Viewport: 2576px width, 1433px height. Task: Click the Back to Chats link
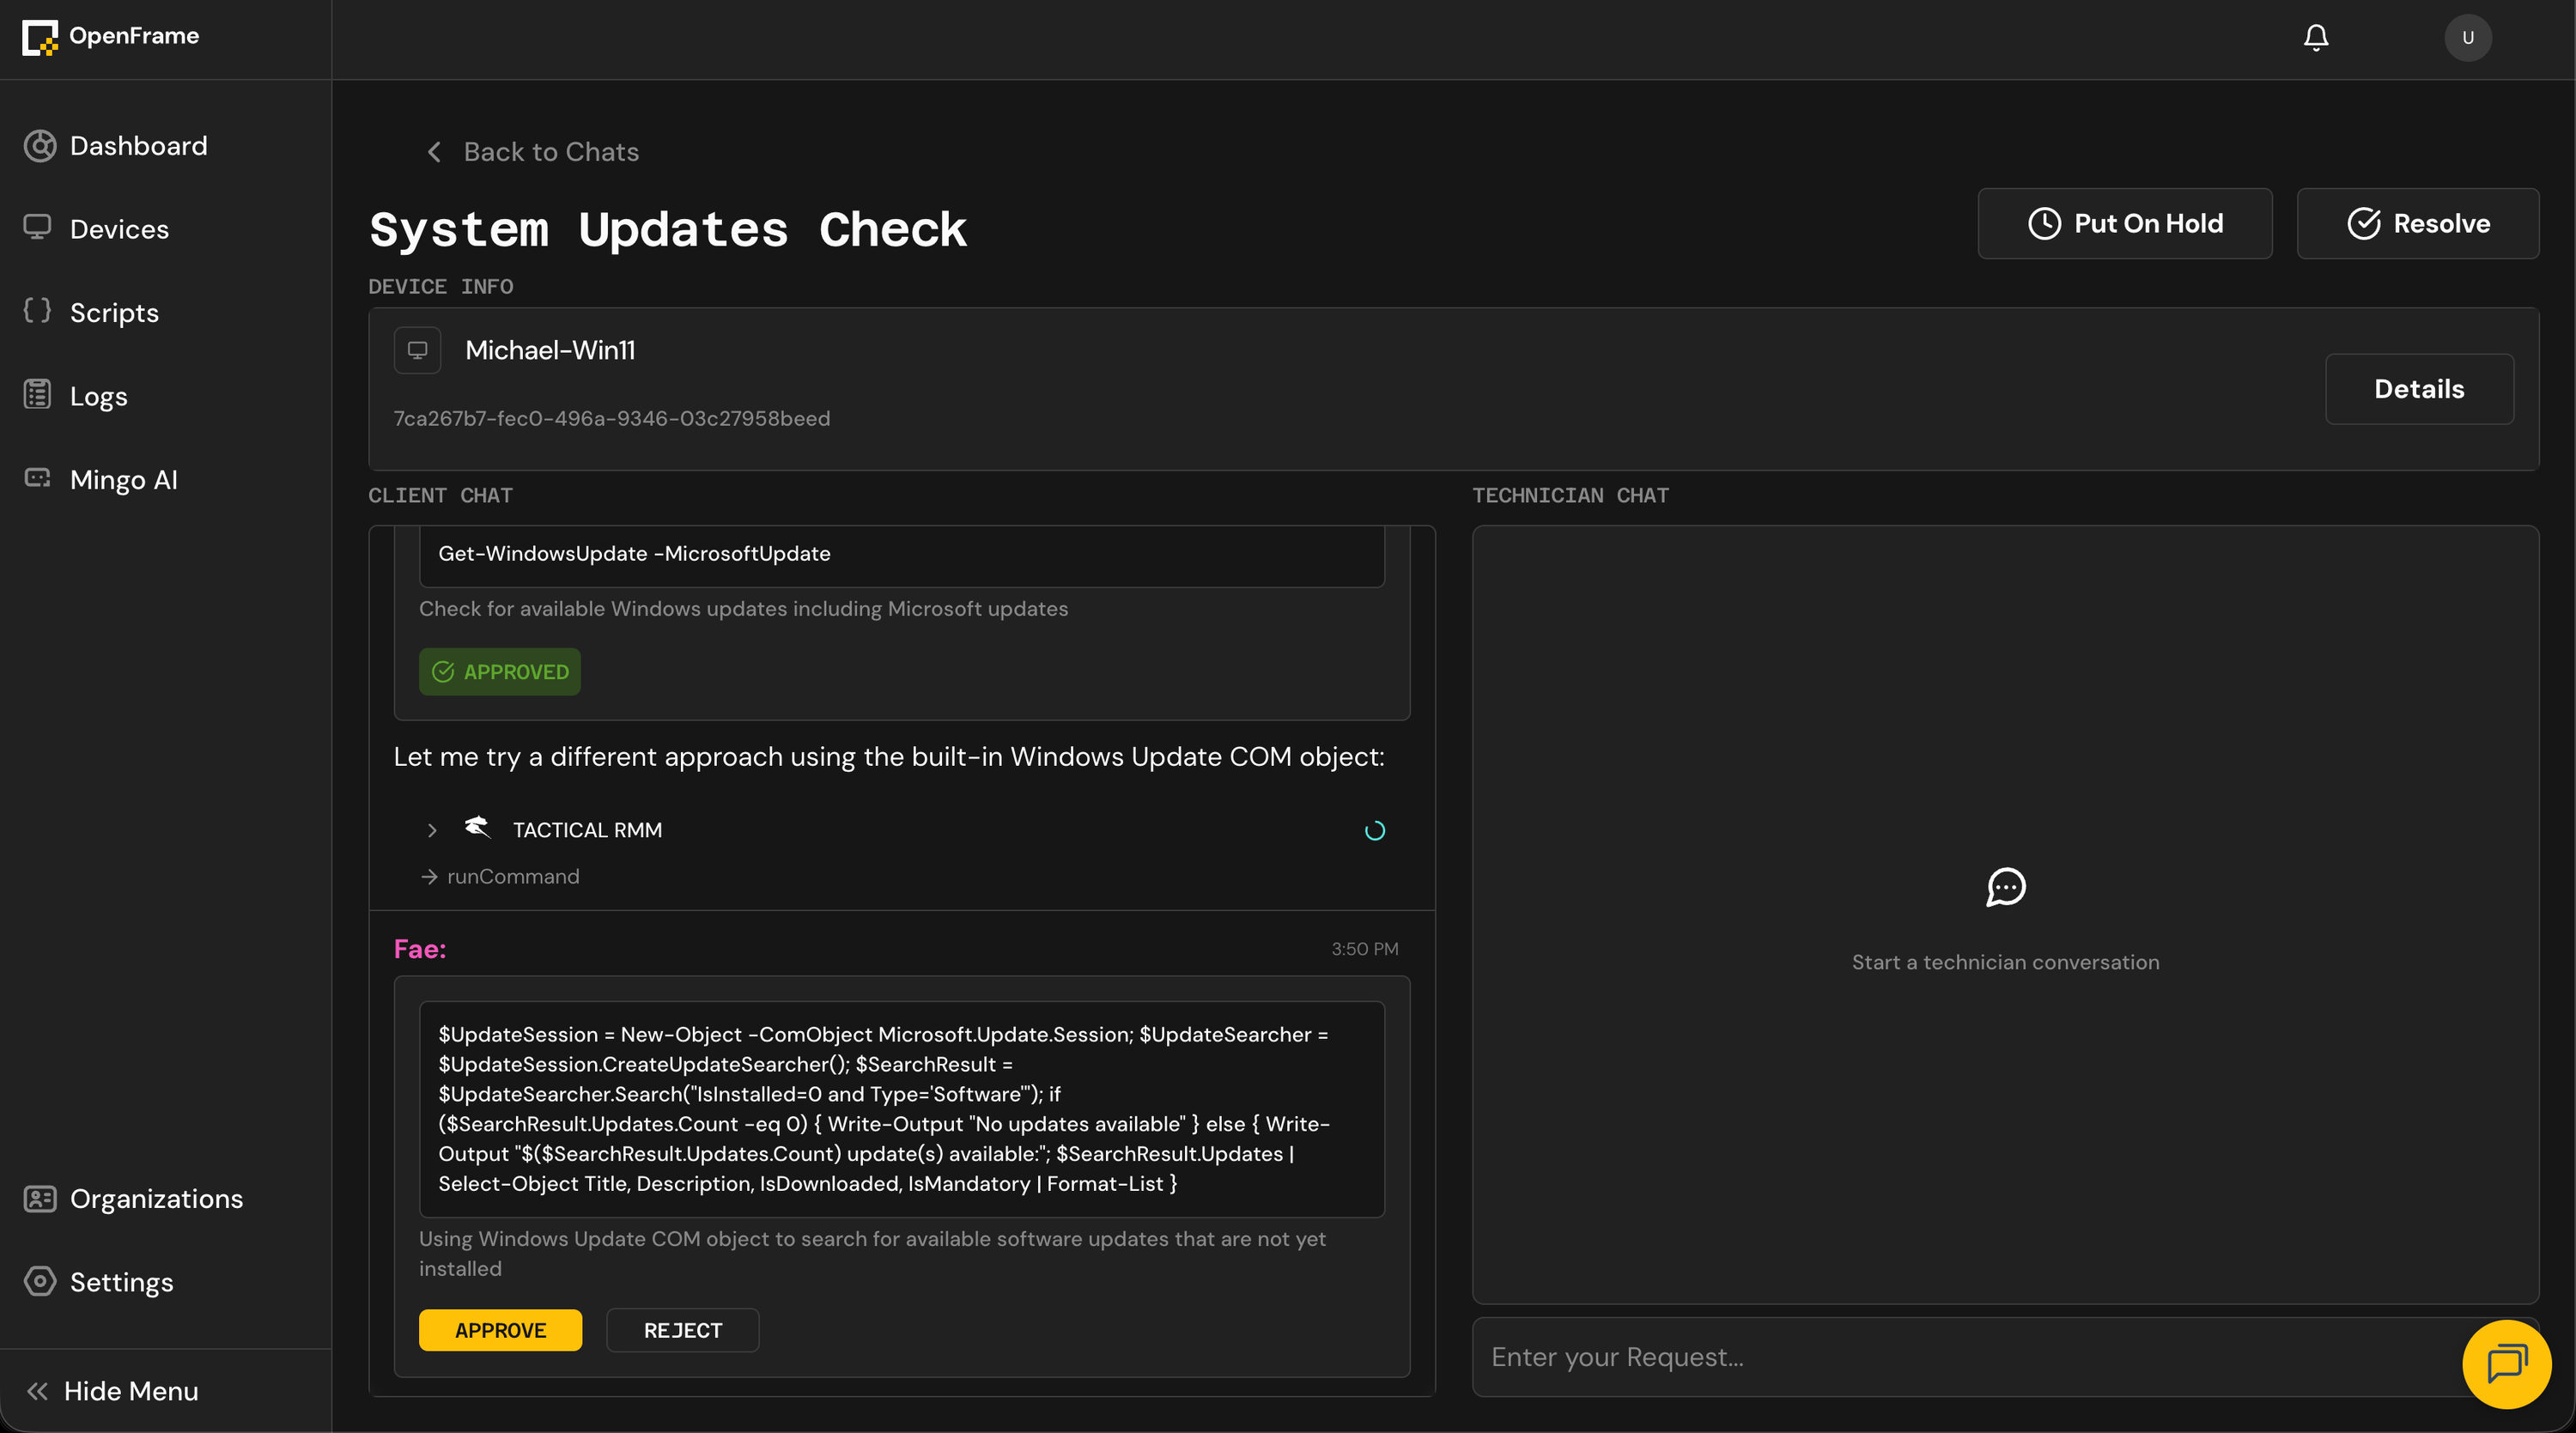[551, 152]
